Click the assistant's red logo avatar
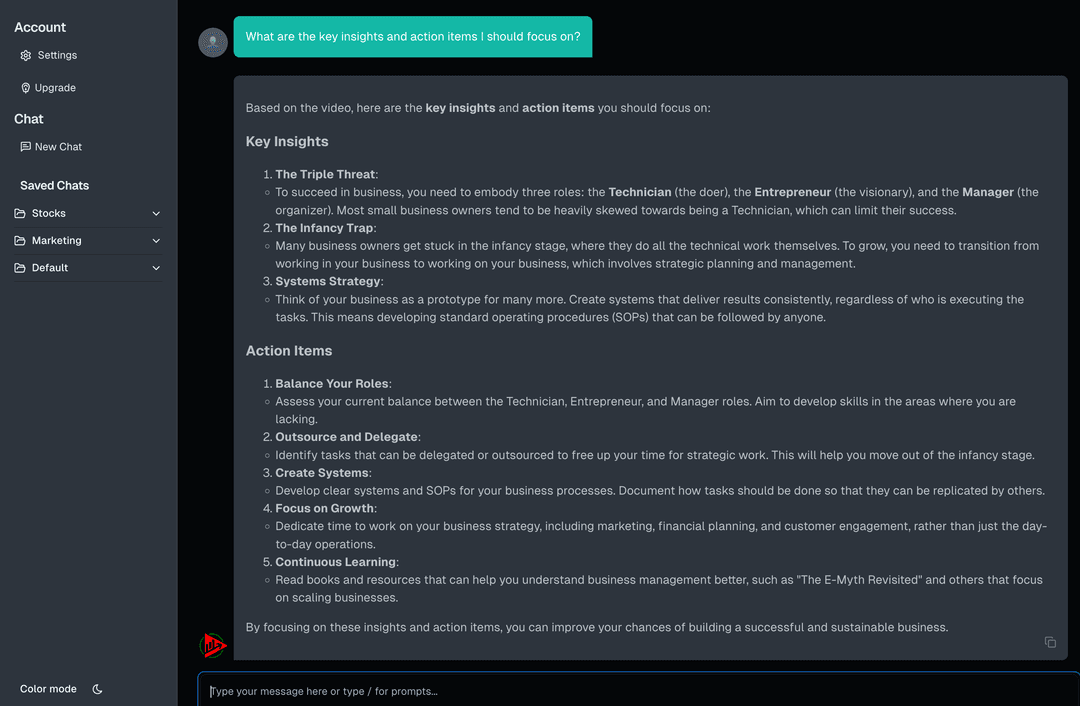 coord(212,644)
